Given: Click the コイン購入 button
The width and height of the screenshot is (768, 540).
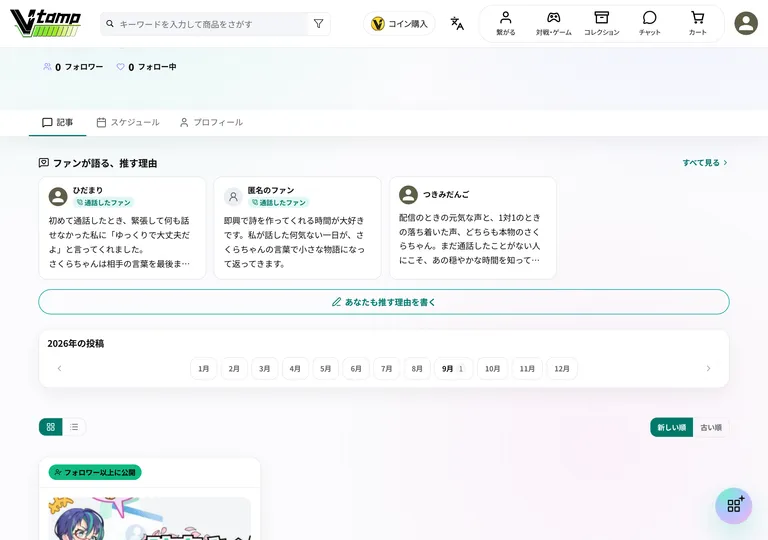Looking at the screenshot, I should click(x=399, y=24).
